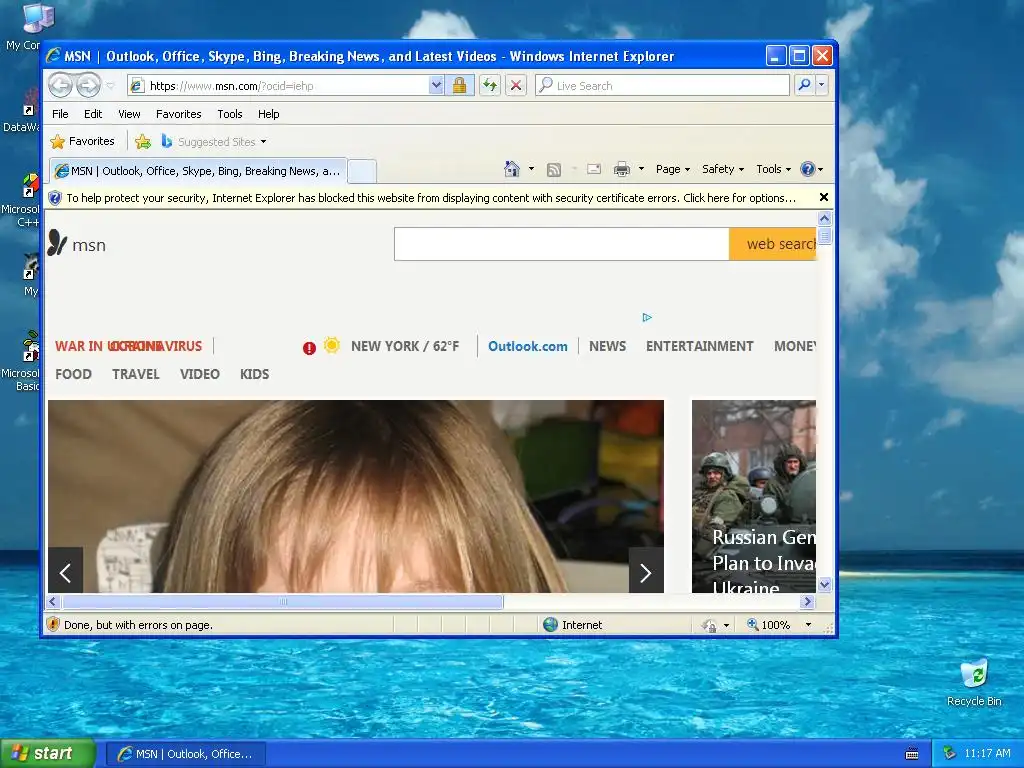Image resolution: width=1024 pixels, height=768 pixels.
Task: Click the security information bar message
Action: pos(431,198)
